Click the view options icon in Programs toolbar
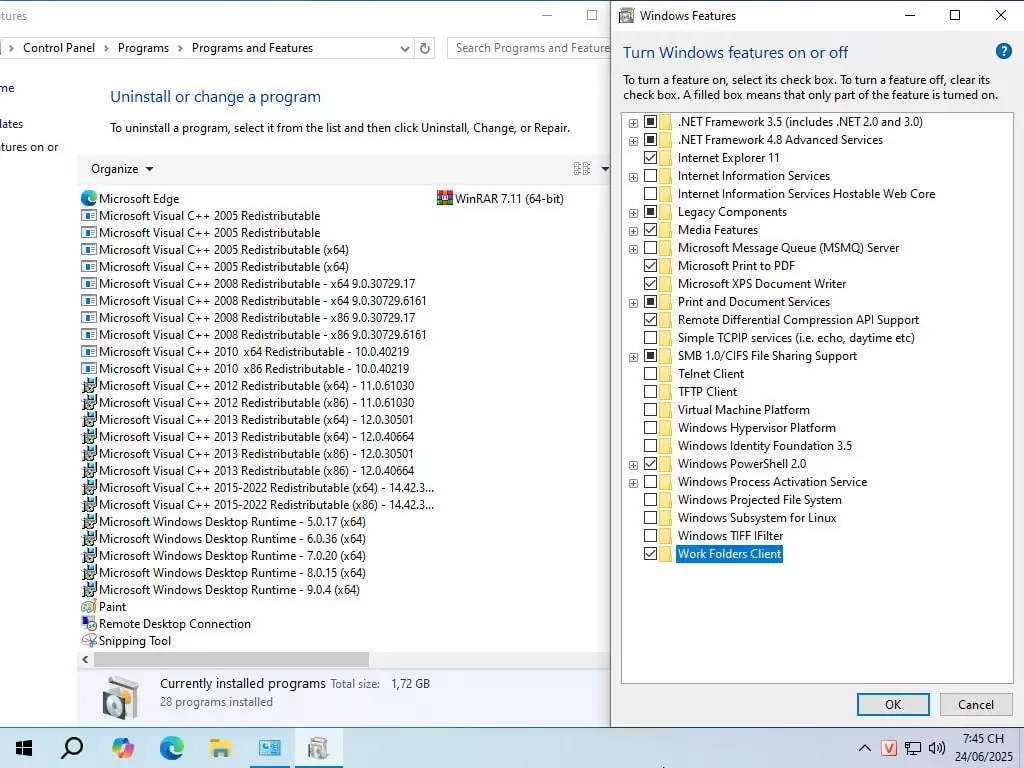The height and width of the screenshot is (768, 1024). click(x=581, y=168)
